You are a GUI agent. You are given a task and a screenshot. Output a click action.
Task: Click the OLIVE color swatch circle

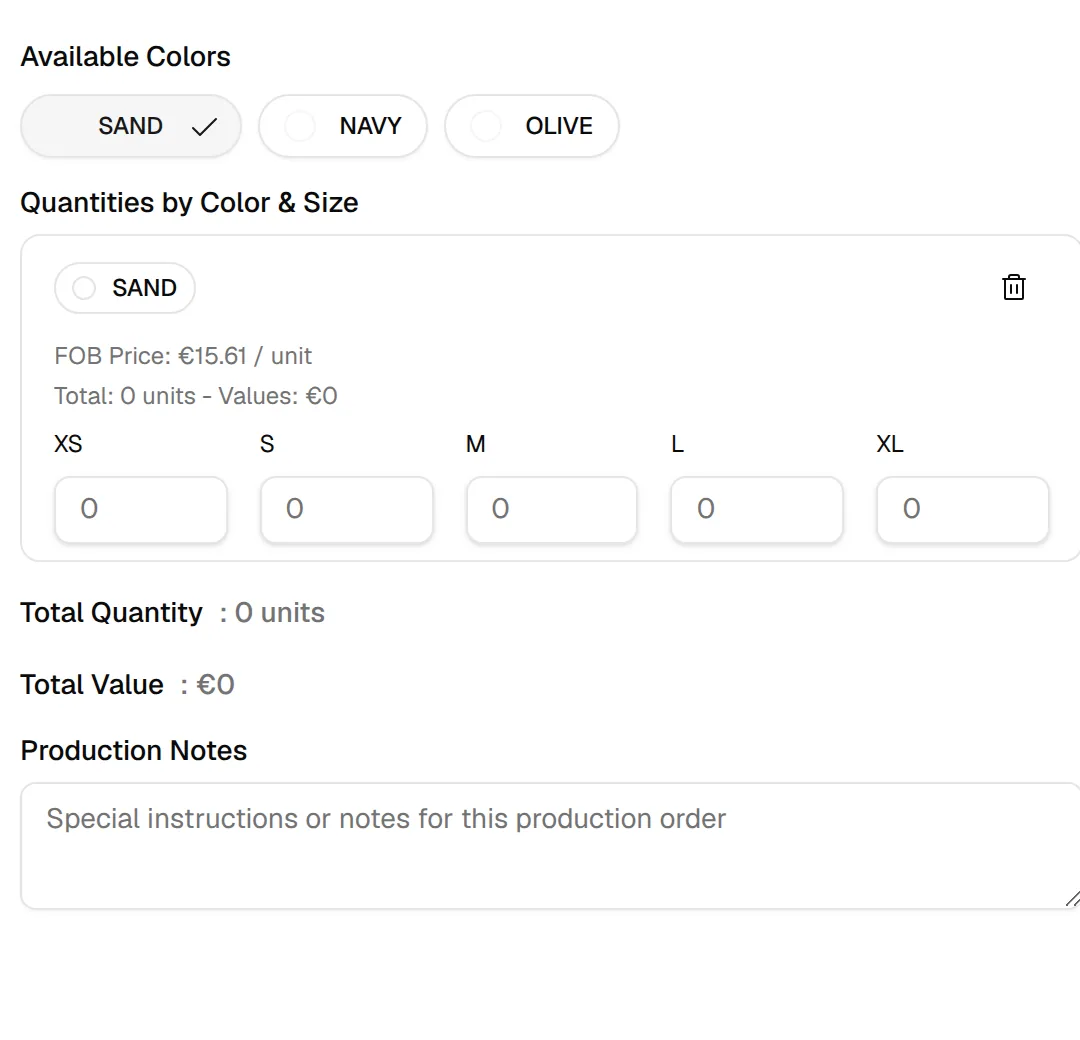coord(486,126)
